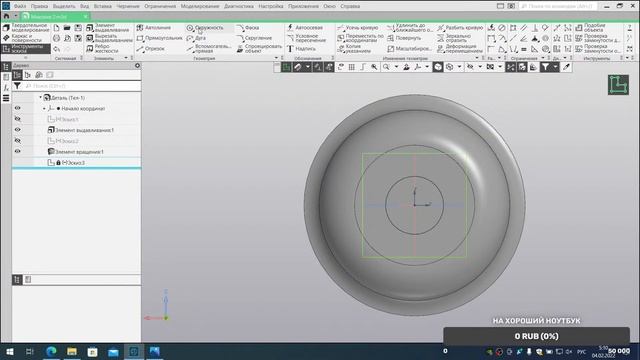Screen dimensions: 640x360
Task: Open the Моделирование menu
Action: pos(200,6)
